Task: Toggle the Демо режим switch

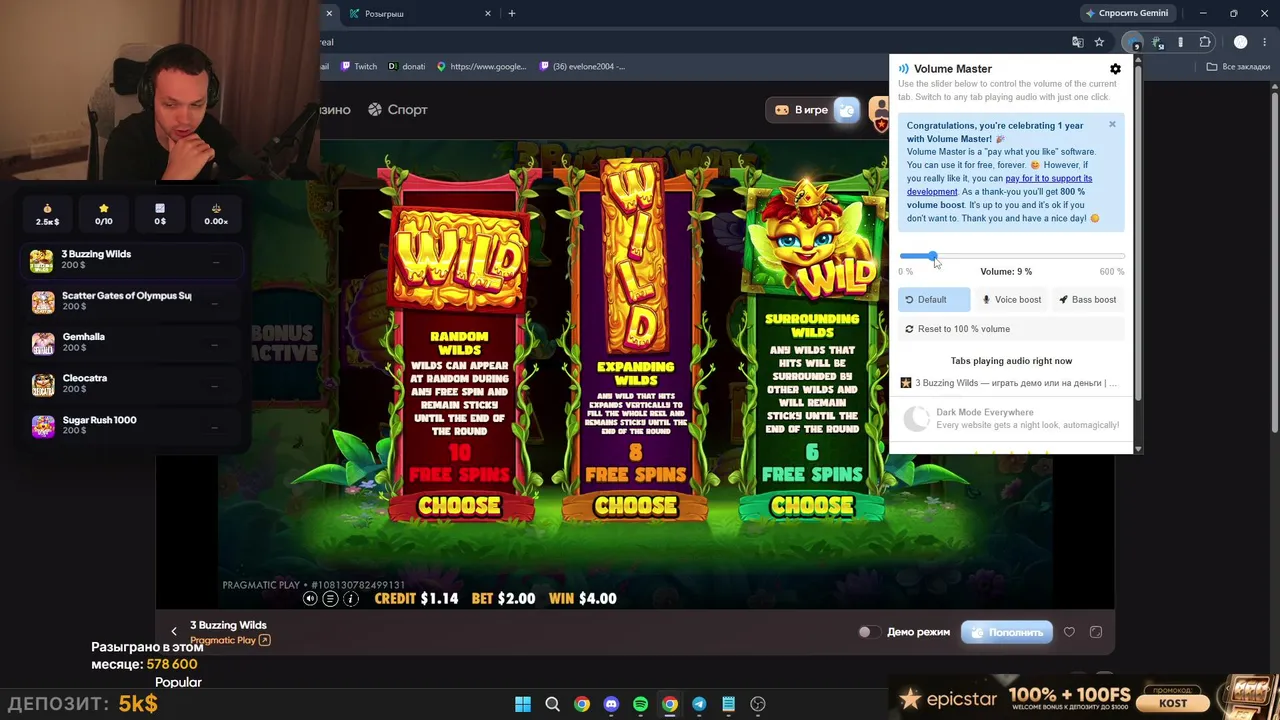Action: tap(868, 632)
